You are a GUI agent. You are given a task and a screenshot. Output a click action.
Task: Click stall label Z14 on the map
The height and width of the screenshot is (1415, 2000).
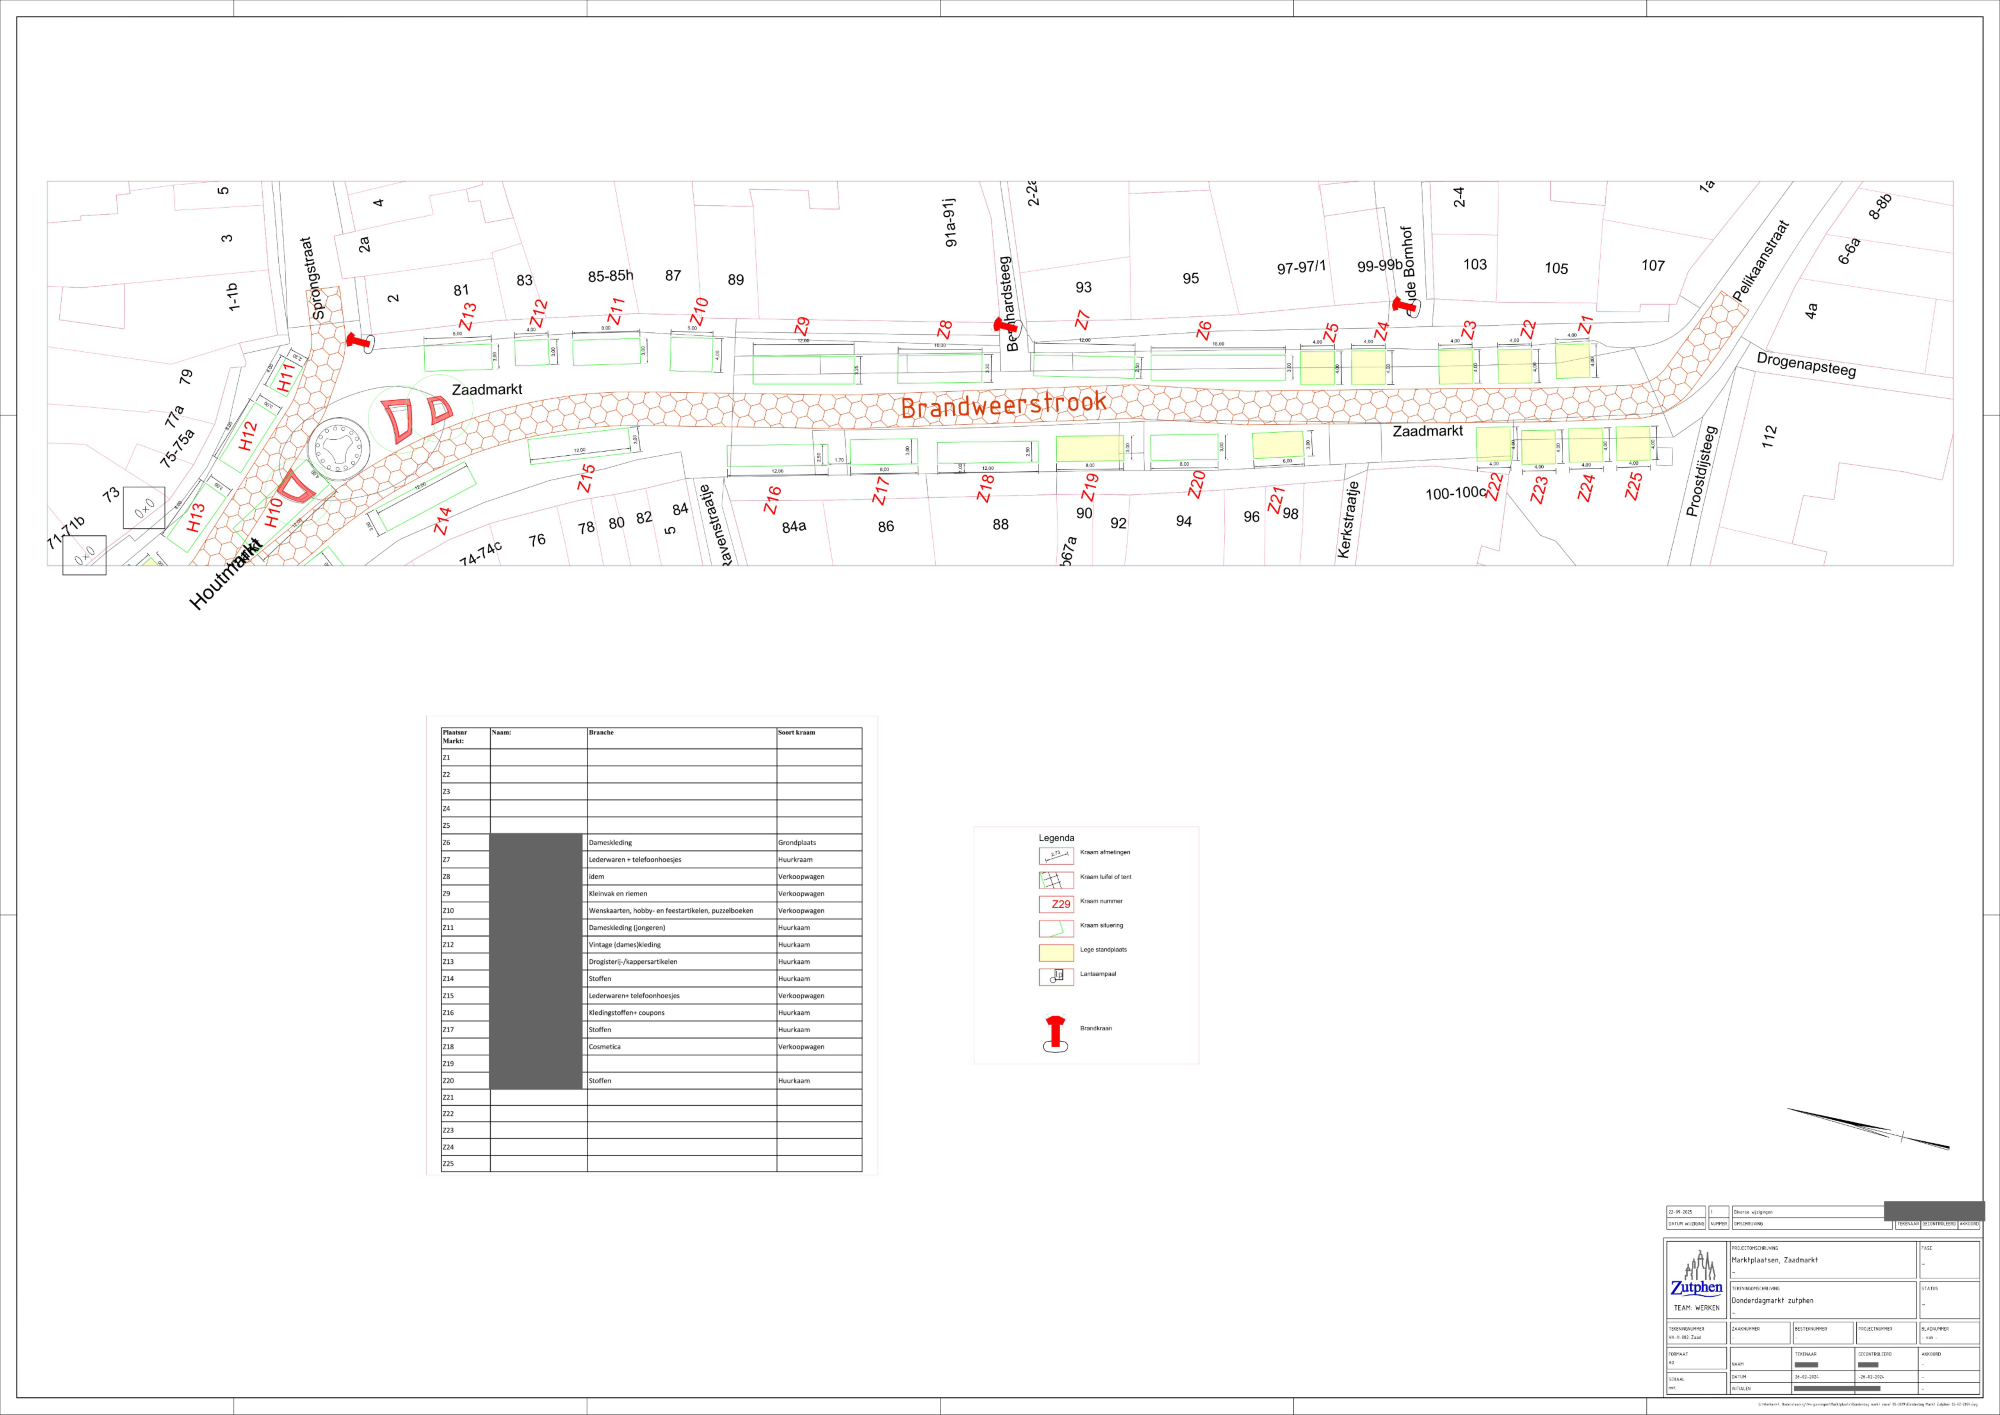click(x=444, y=520)
